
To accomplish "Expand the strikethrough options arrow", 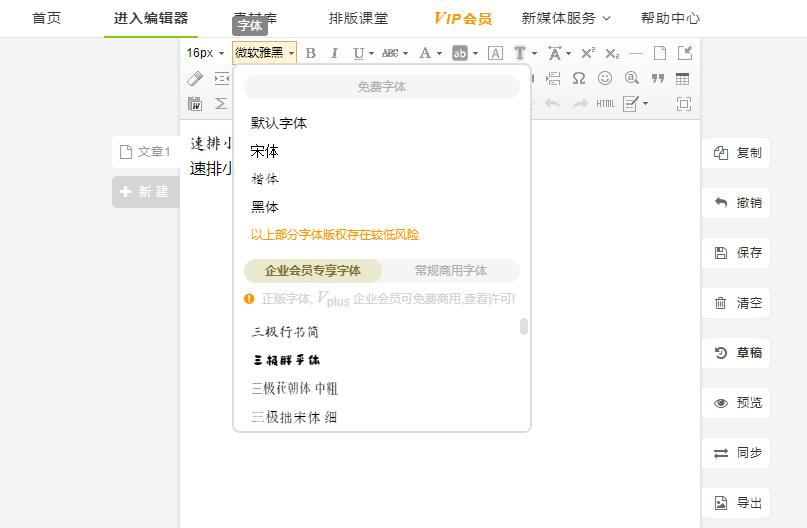I will 406,54.
